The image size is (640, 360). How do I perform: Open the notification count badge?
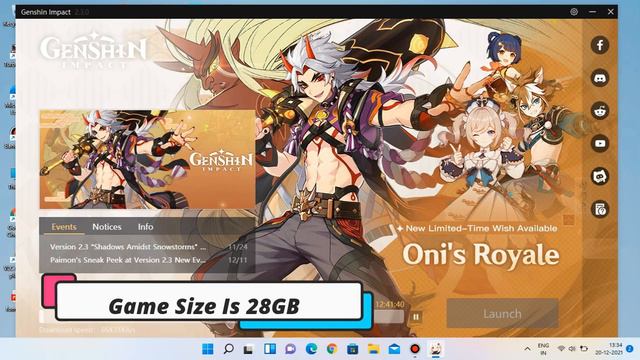[630, 349]
